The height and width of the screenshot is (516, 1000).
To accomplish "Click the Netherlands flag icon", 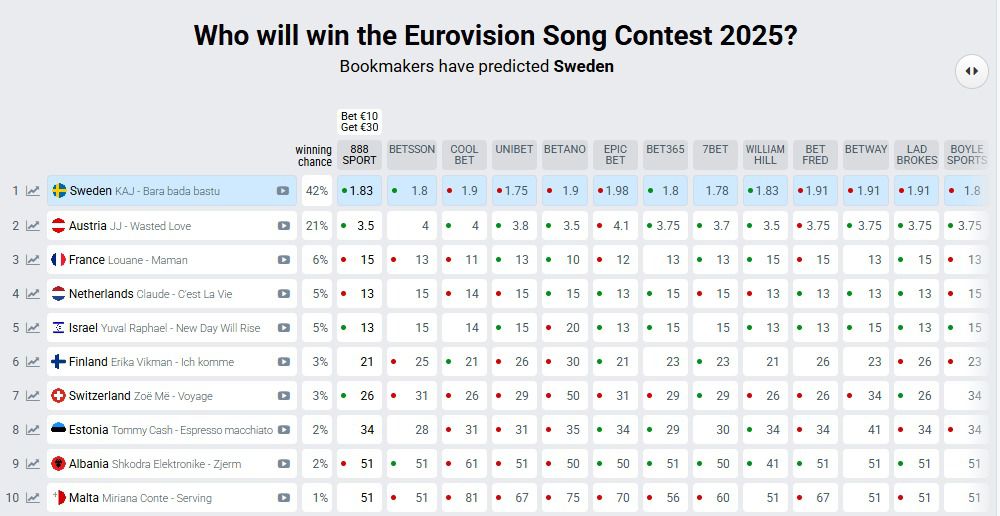I will pyautogui.click(x=58, y=294).
